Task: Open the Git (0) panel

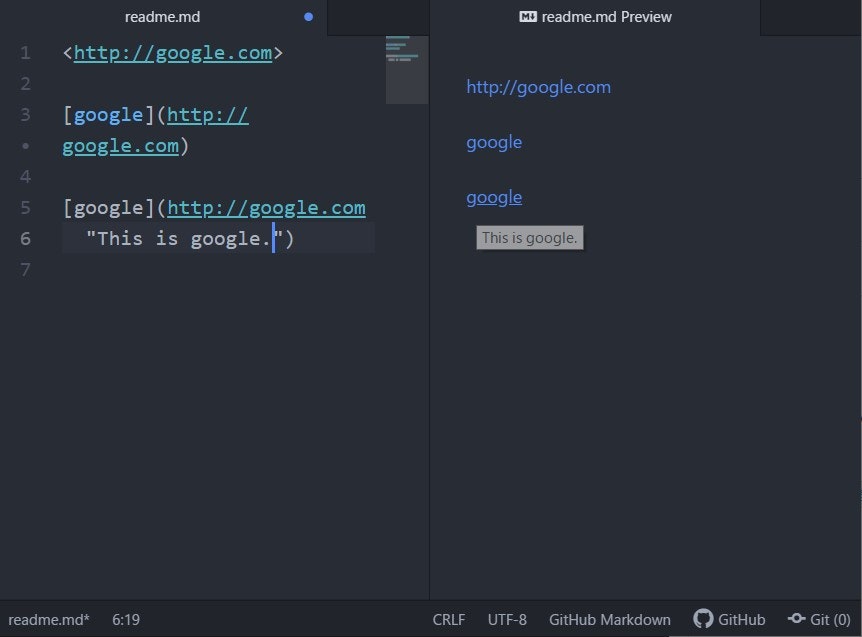Action: tap(830, 620)
